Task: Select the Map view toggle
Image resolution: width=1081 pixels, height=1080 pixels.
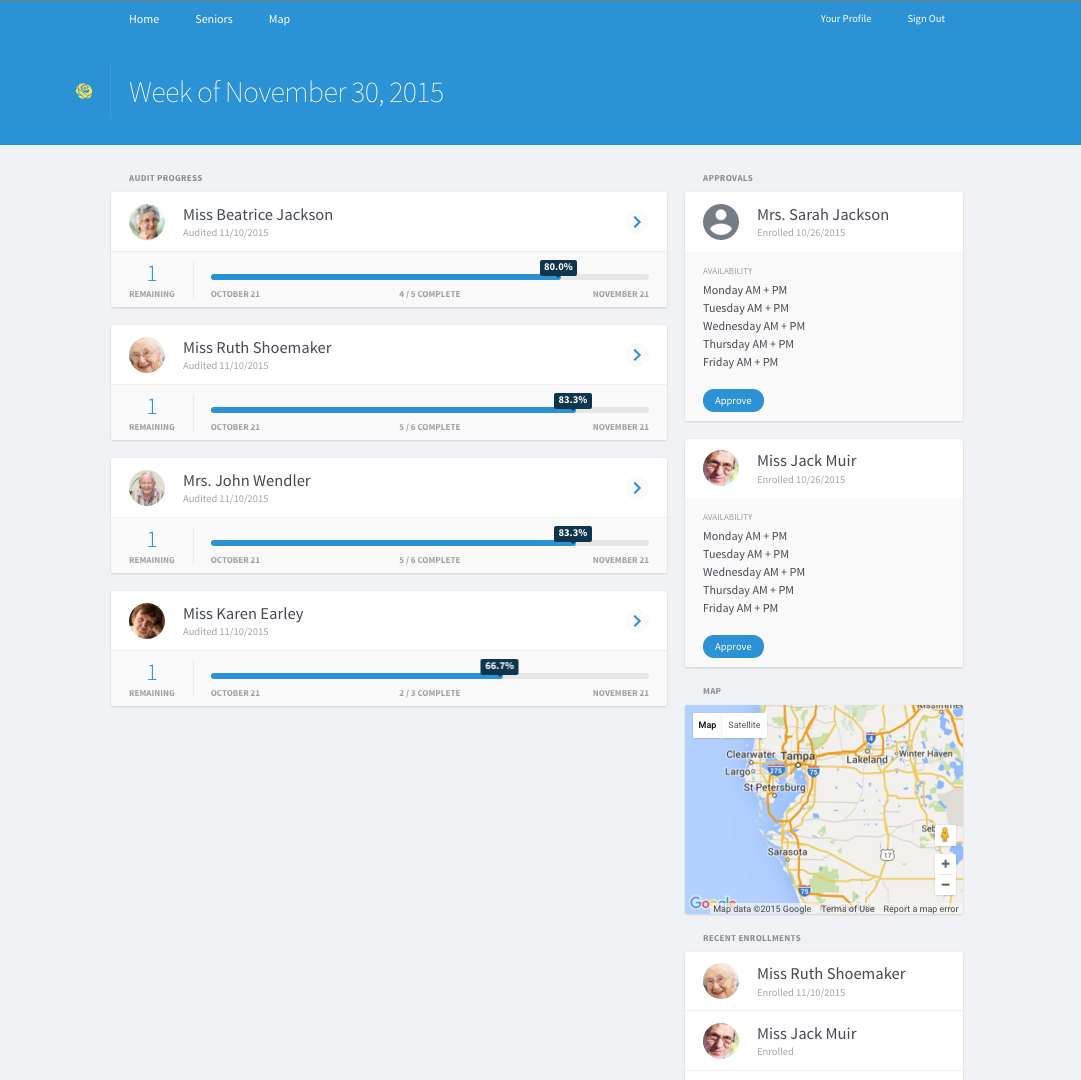Action: 707,725
